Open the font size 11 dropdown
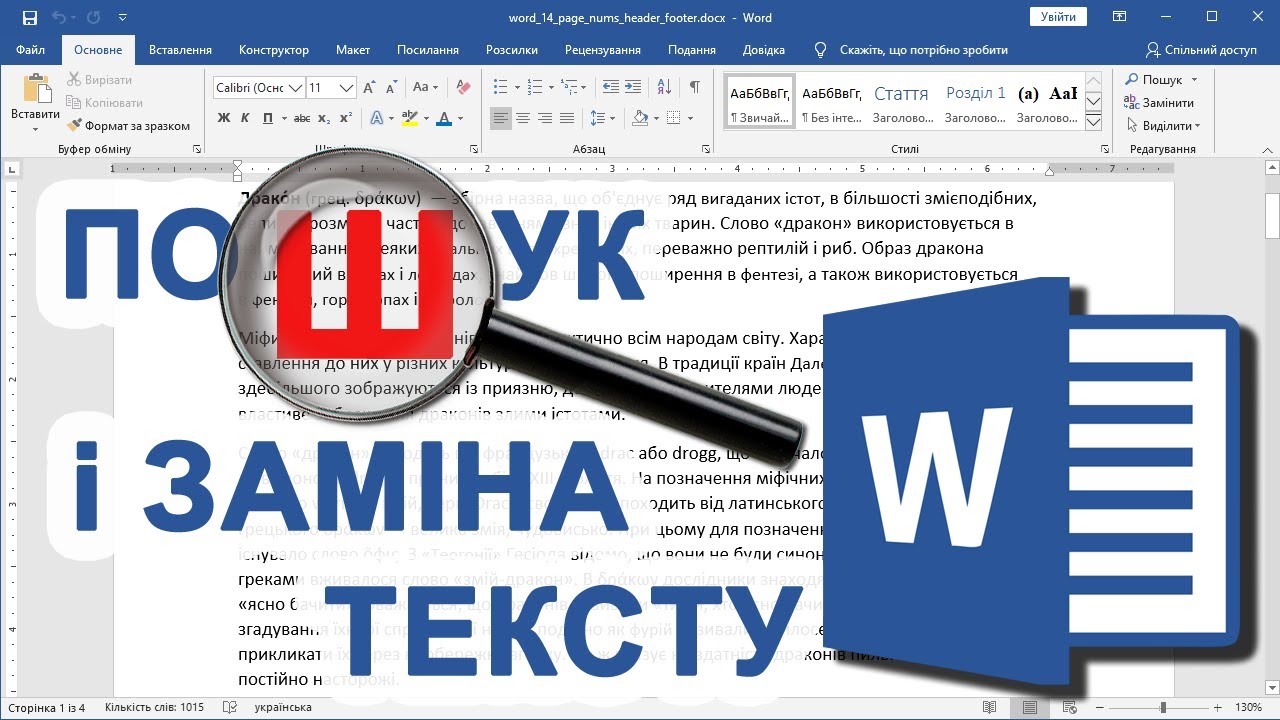Viewport: 1280px width, 720px height. tap(347, 88)
